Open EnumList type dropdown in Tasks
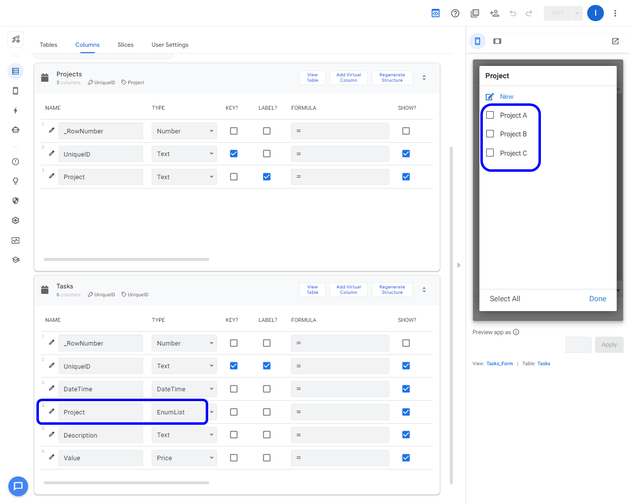 tap(184, 412)
